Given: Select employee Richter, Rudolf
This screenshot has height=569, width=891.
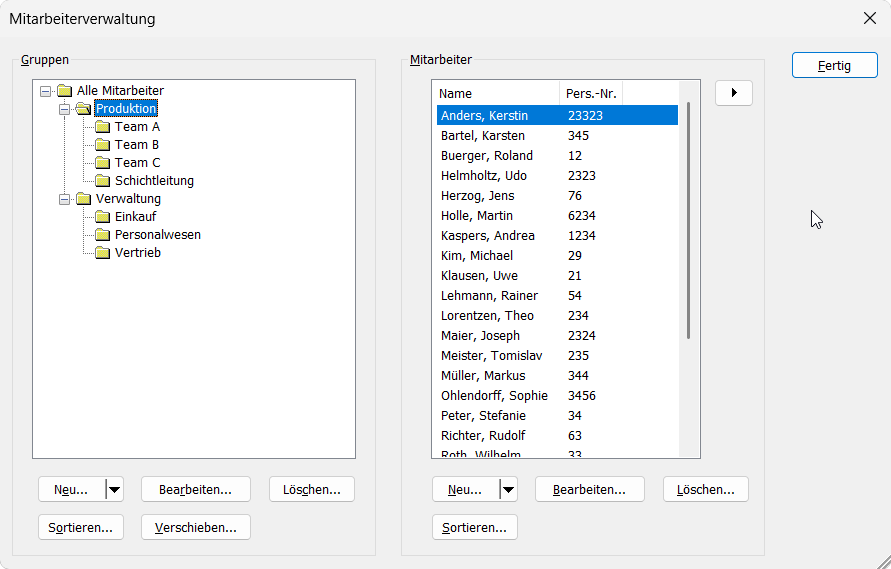Looking at the screenshot, I should click(557, 435).
